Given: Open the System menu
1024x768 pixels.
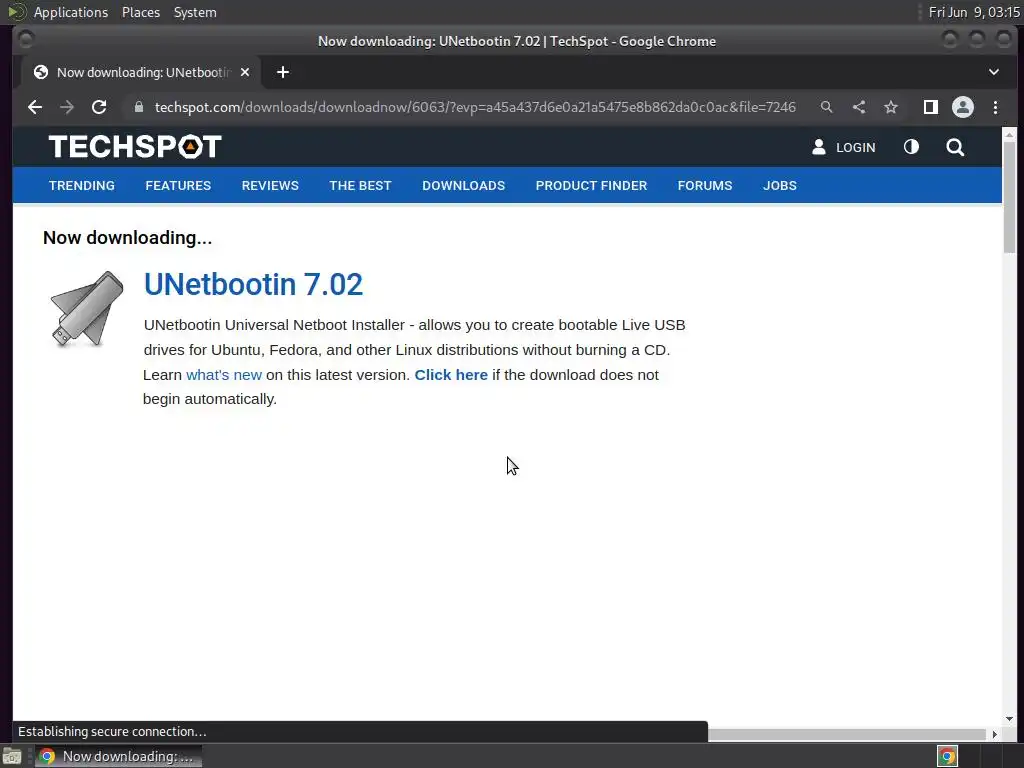Looking at the screenshot, I should (195, 12).
